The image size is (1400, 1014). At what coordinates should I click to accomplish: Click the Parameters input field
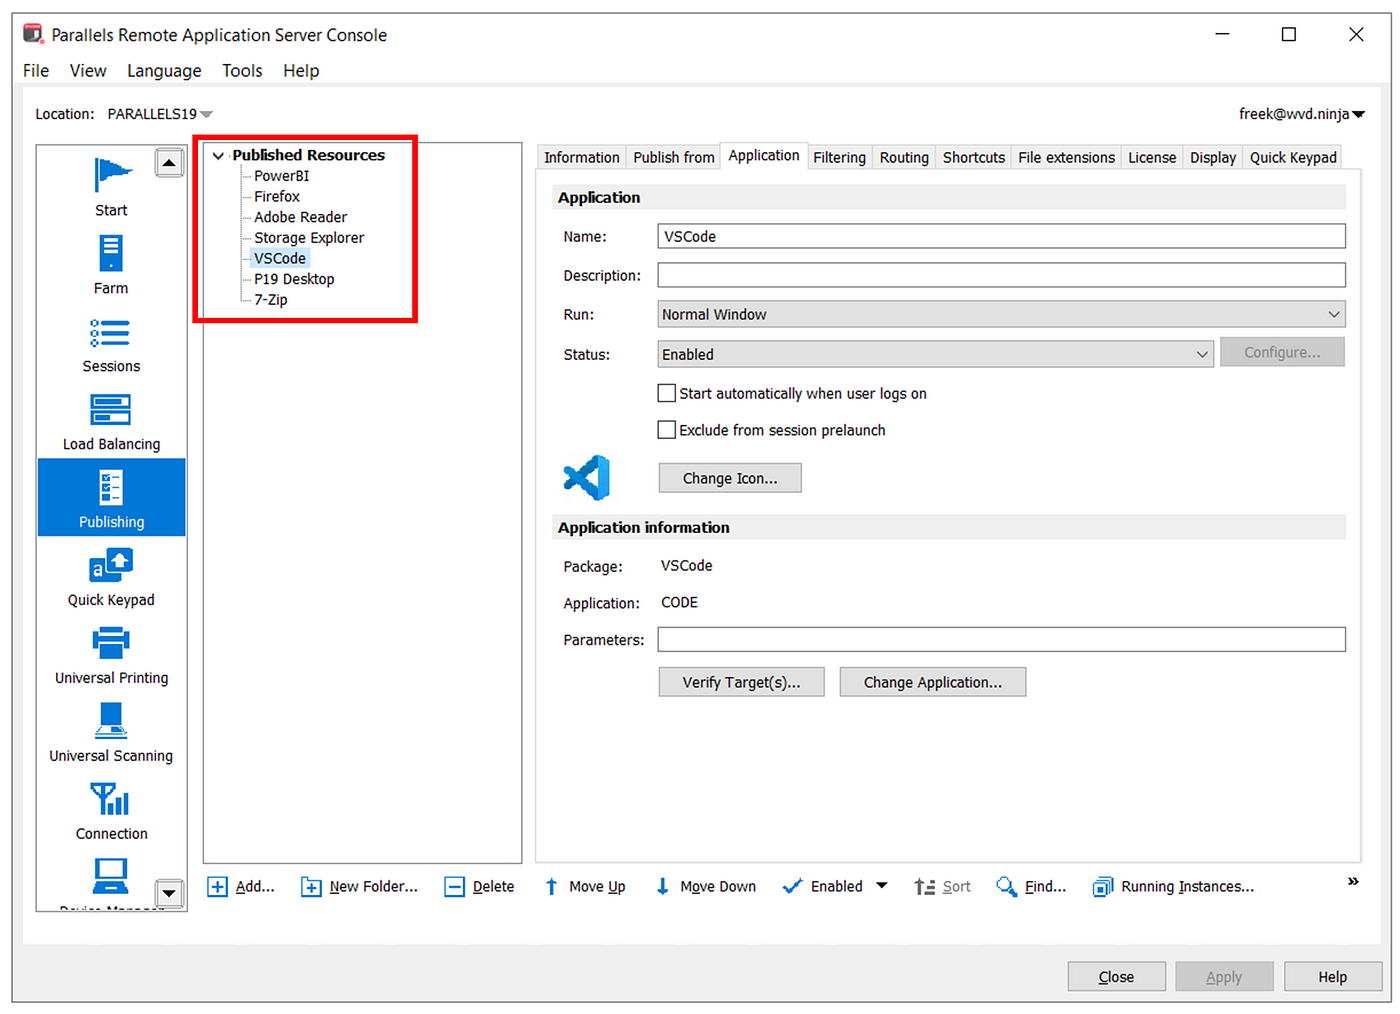point(1001,640)
